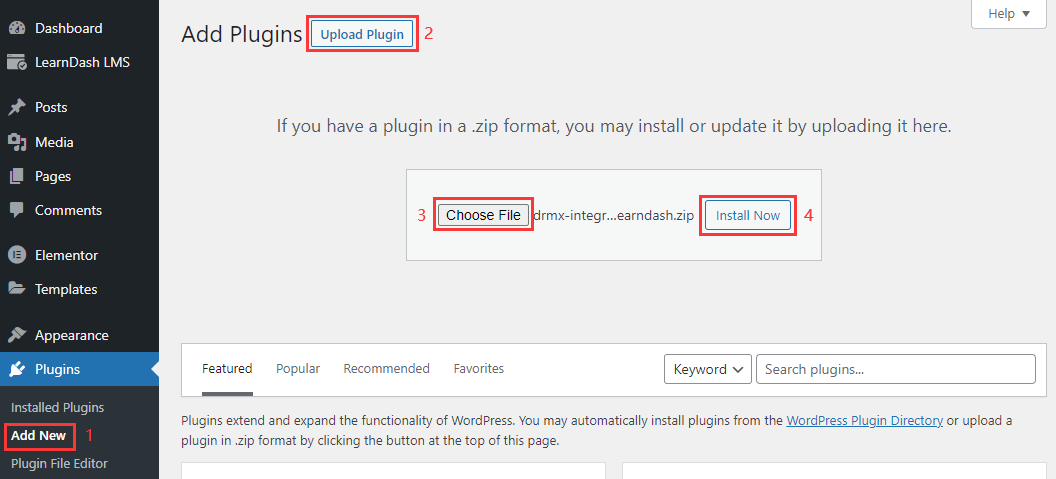Click the LearnDash LMS sidebar icon
1056x479 pixels.
[17, 62]
